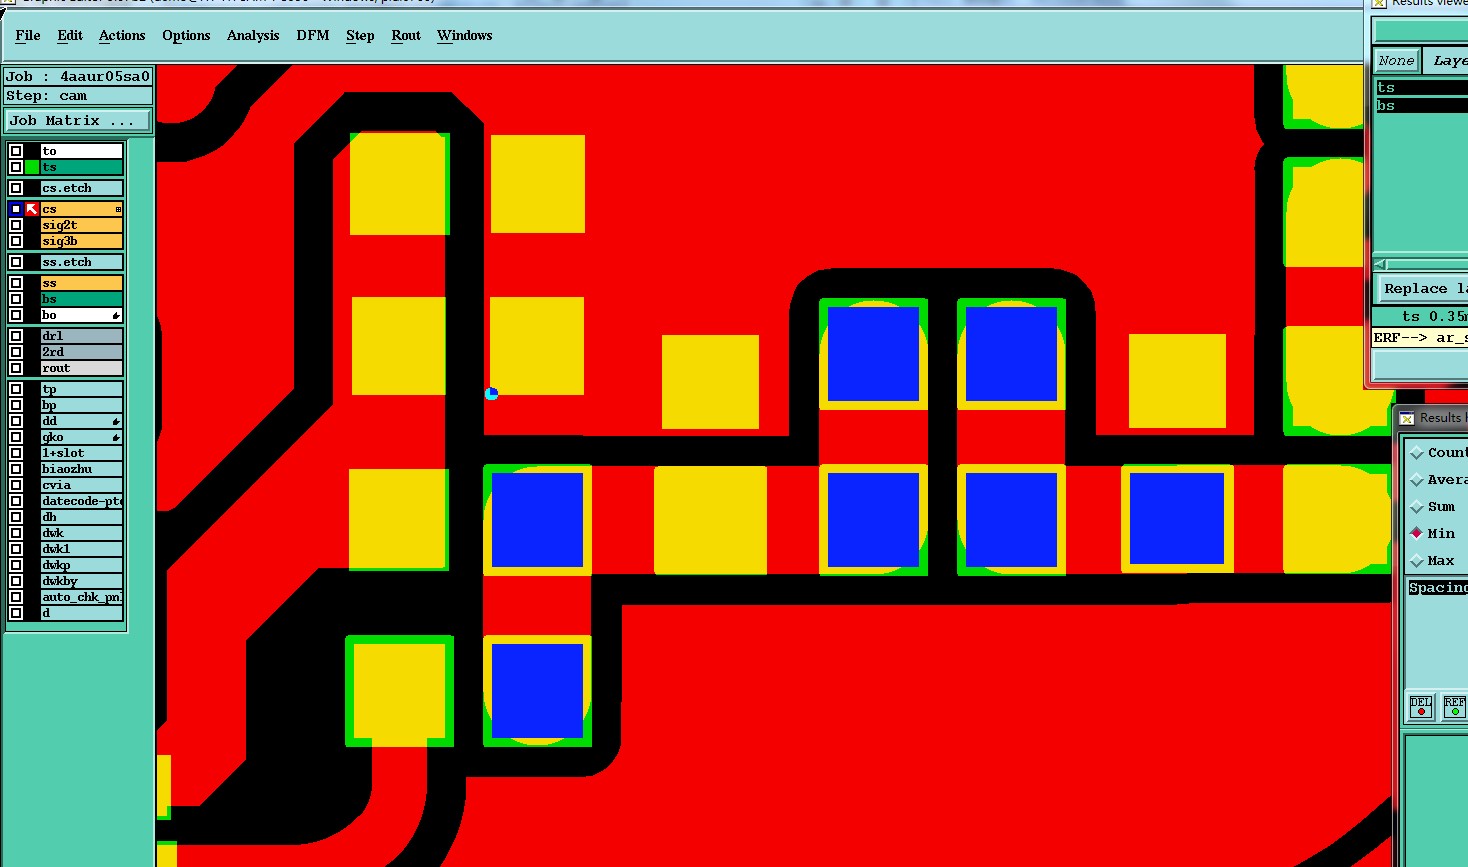Click the REF icon button in Results panel
This screenshot has width=1468, height=867.
point(1455,706)
